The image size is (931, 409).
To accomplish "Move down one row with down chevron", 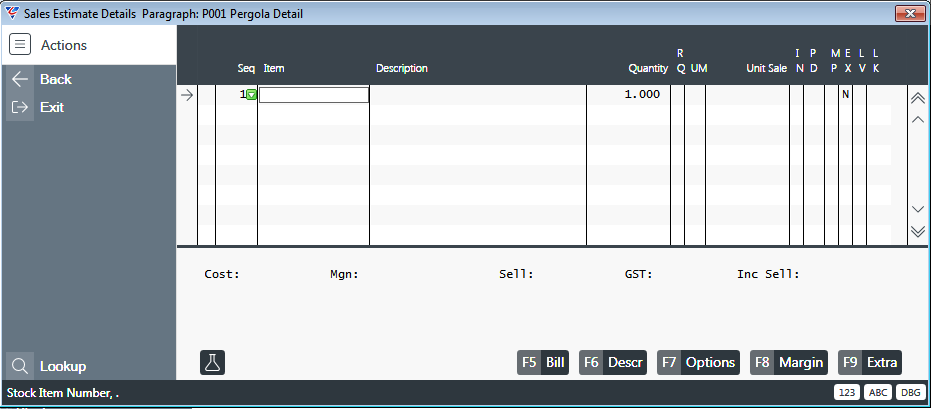I will [x=918, y=209].
